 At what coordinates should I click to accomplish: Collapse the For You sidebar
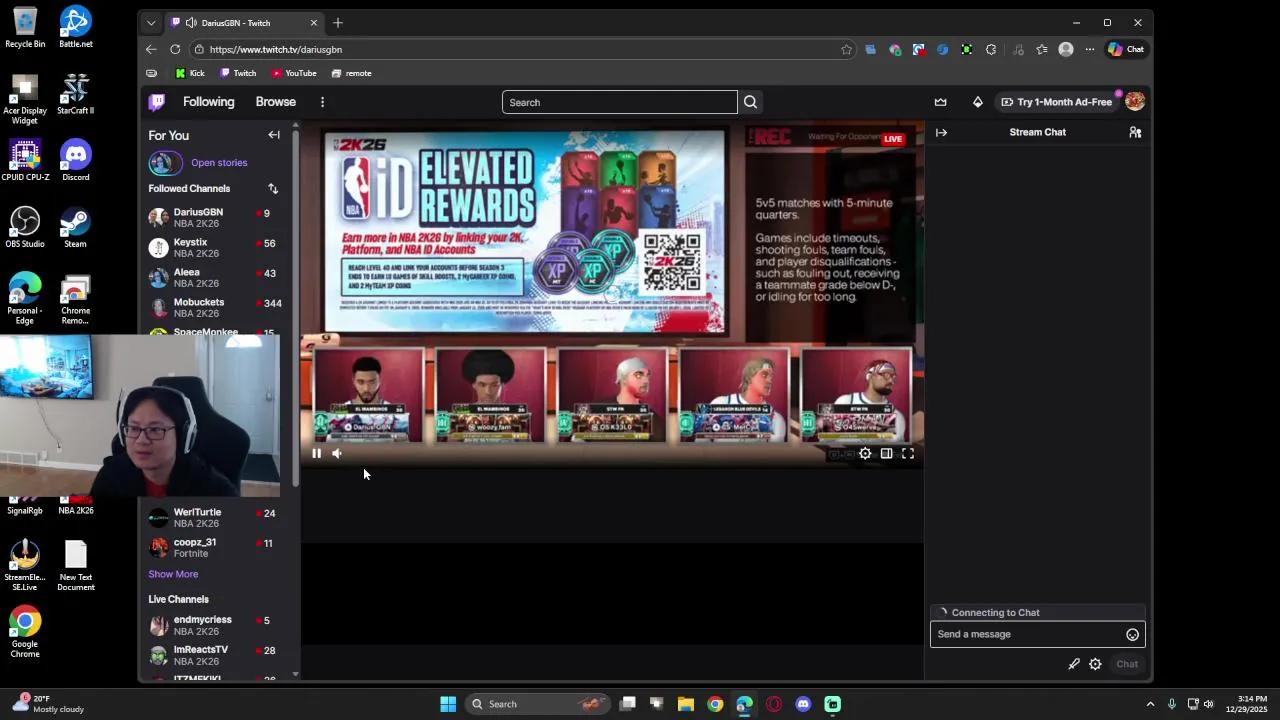pyautogui.click(x=274, y=135)
